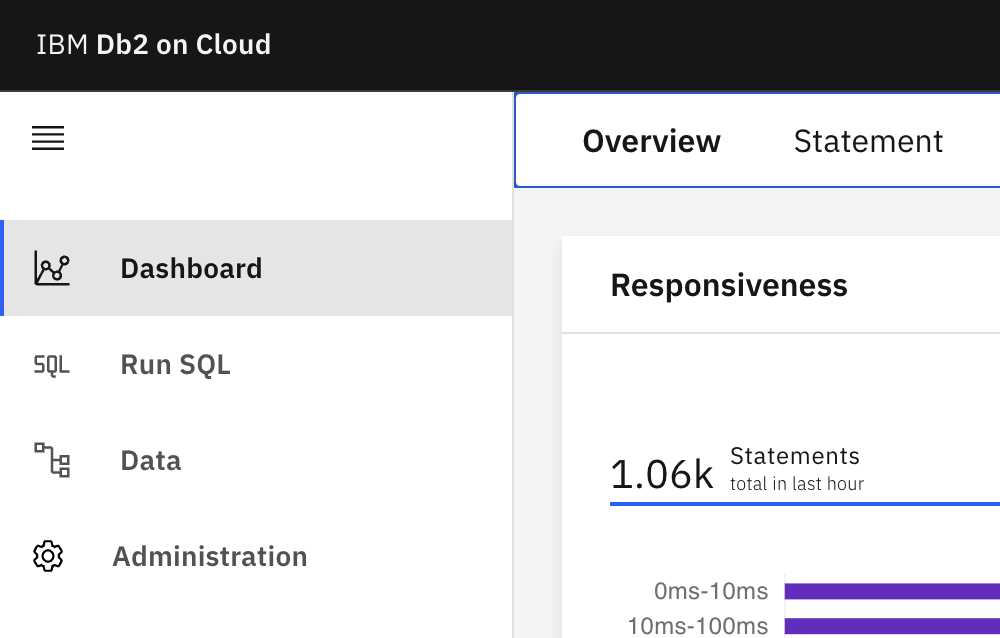Go to the Data section
The image size is (1000, 638).
coord(256,461)
